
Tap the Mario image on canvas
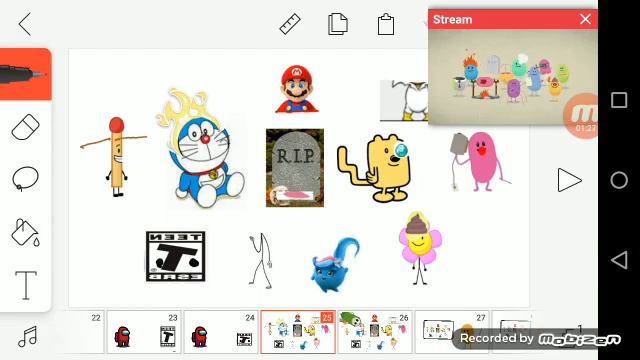tap(296, 89)
